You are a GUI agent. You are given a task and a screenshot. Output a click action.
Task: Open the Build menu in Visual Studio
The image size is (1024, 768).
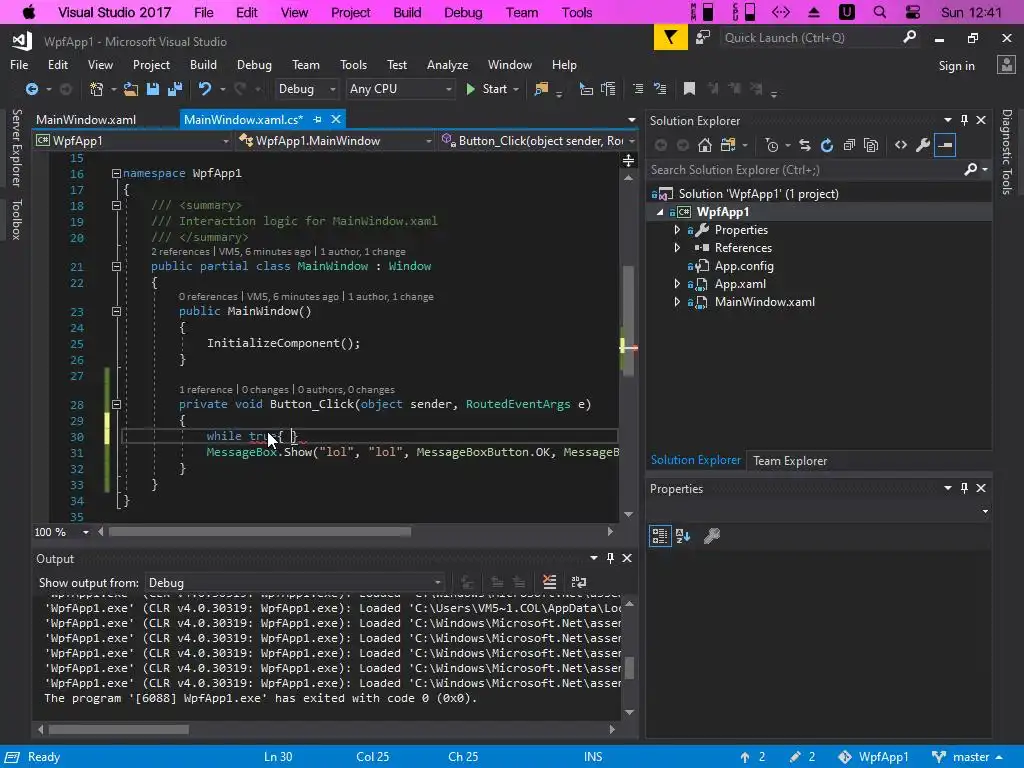tap(203, 65)
